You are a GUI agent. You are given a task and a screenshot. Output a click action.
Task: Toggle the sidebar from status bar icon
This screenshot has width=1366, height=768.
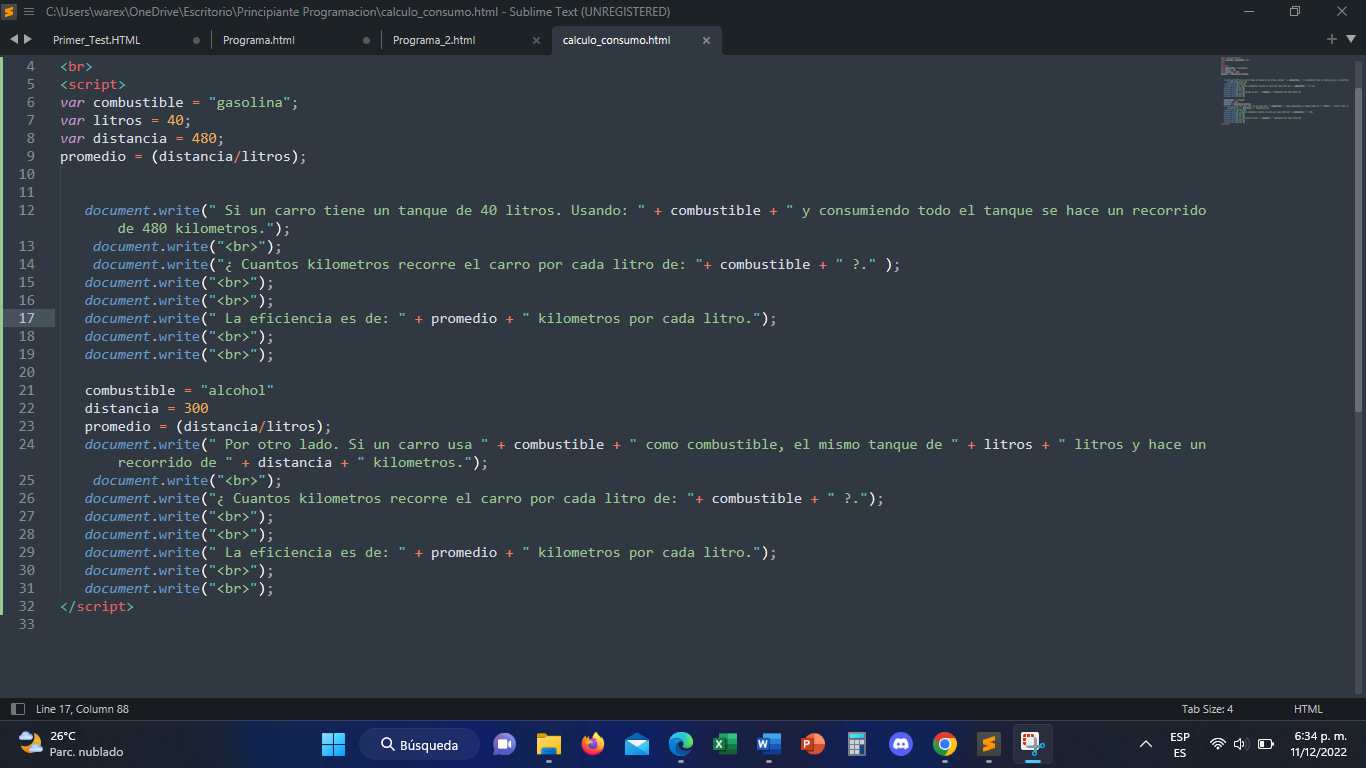pyautogui.click(x=17, y=709)
